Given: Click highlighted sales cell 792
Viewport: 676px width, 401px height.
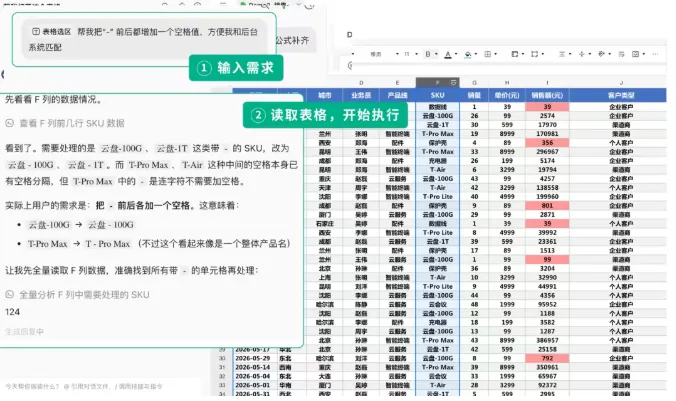Looking at the screenshot, I should pyautogui.click(x=547, y=358).
